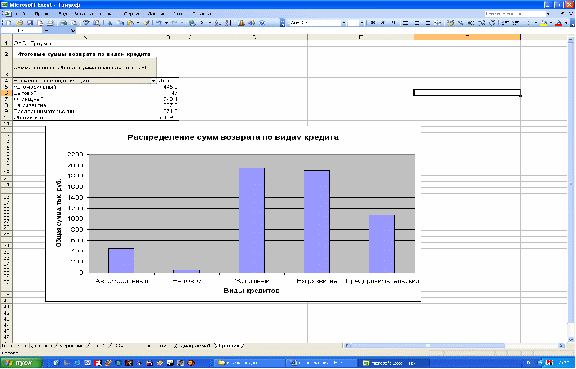Open the font name dropdown

click(344, 23)
